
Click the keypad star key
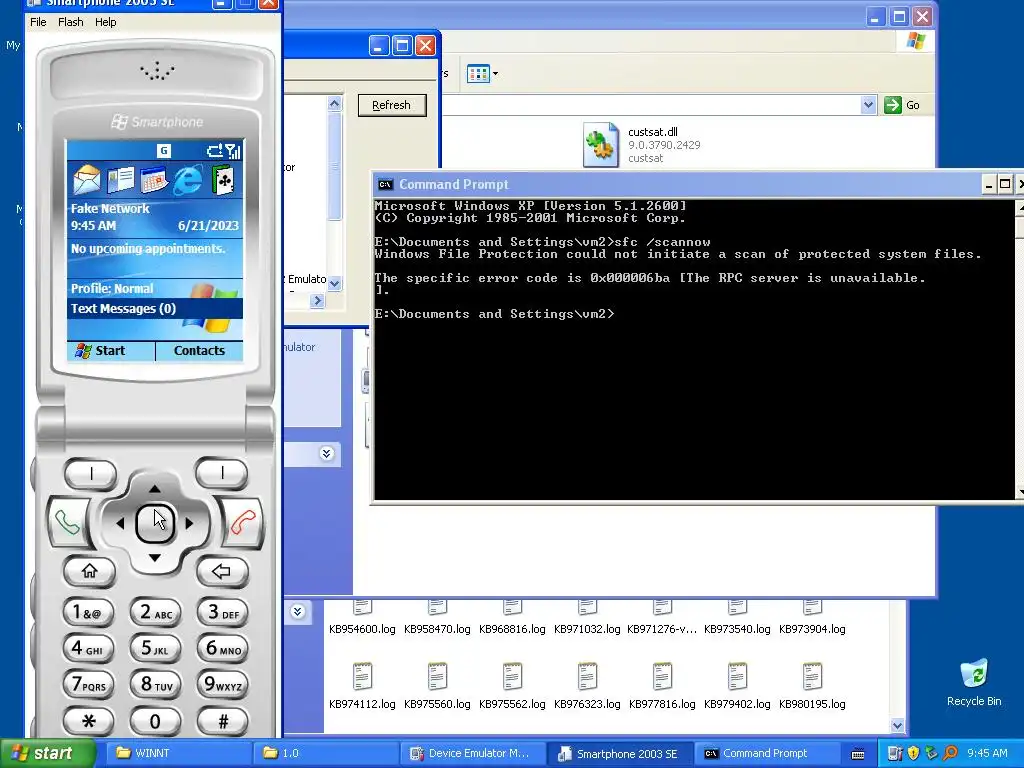[x=88, y=721]
